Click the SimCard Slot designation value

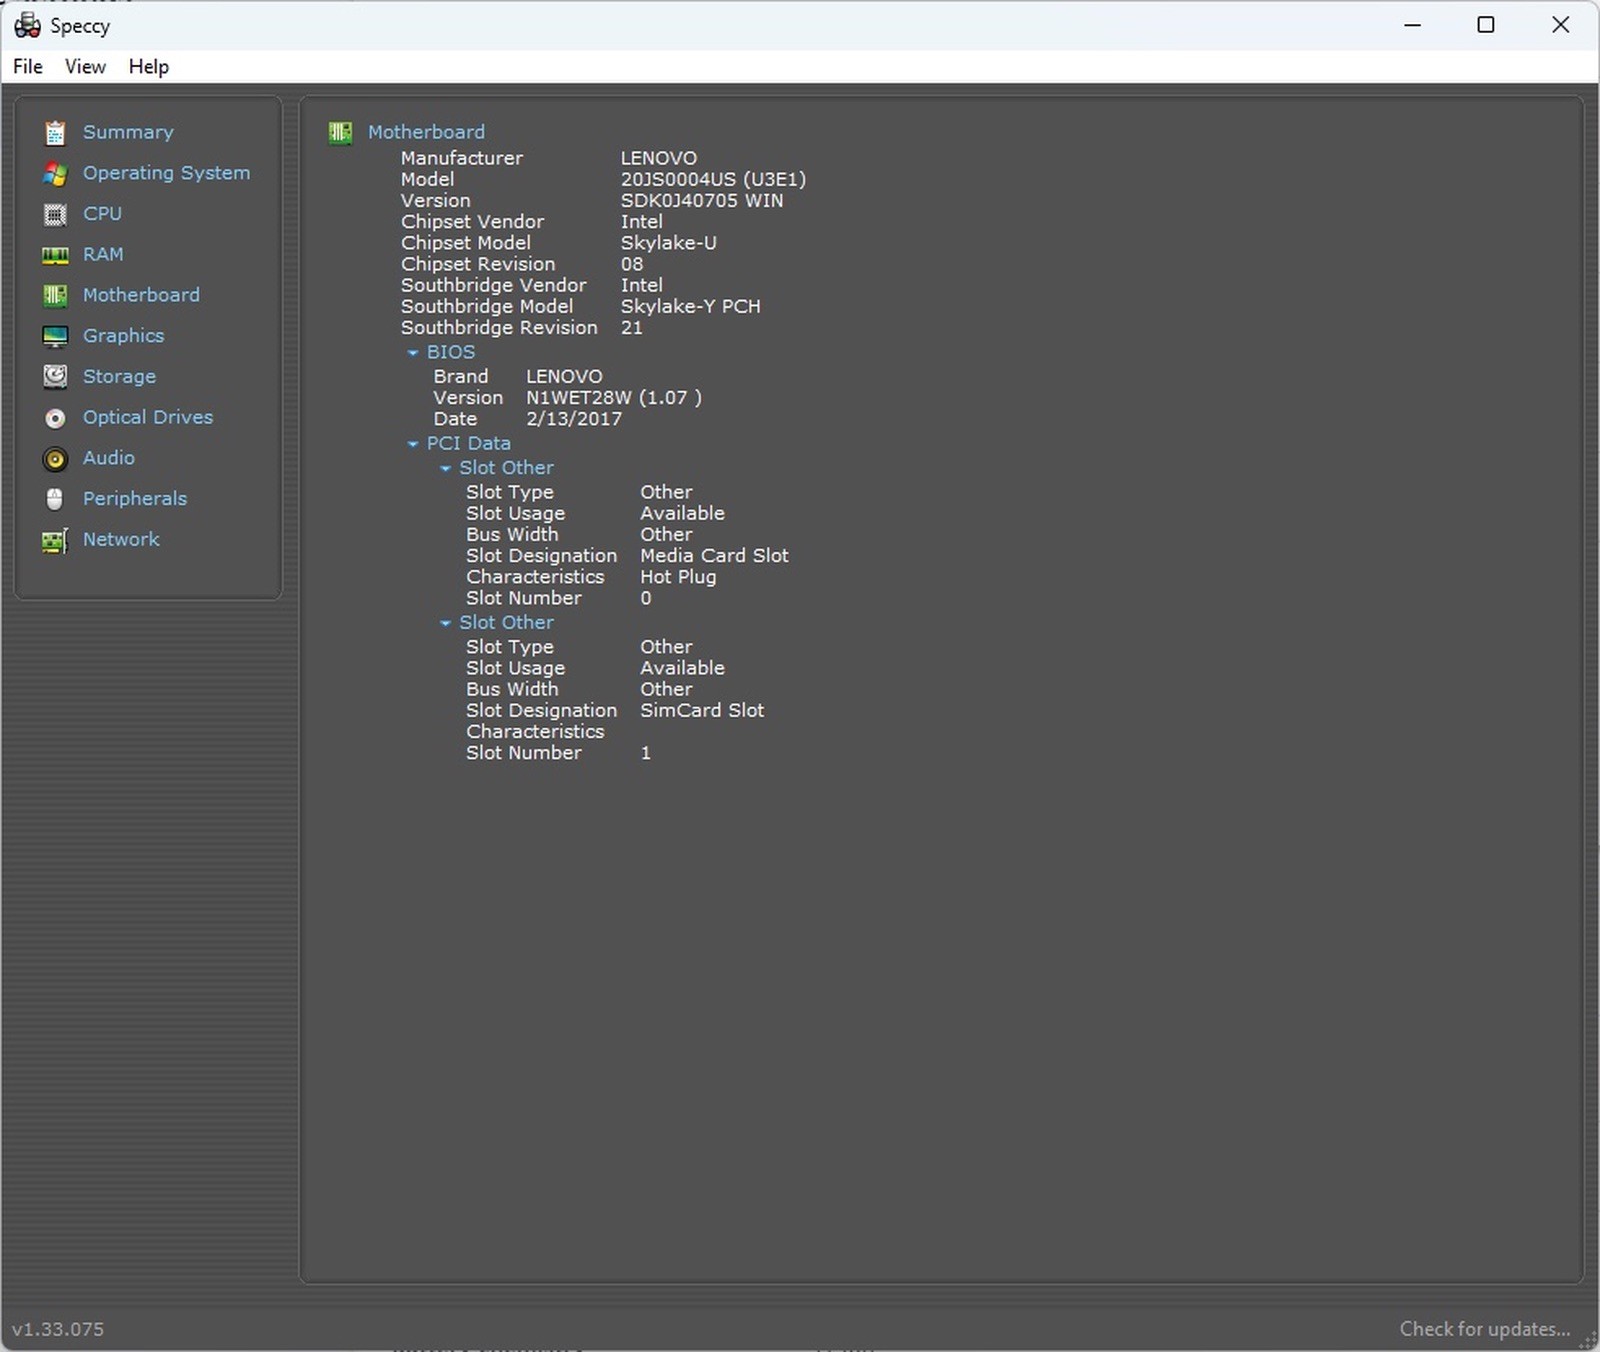[702, 710]
